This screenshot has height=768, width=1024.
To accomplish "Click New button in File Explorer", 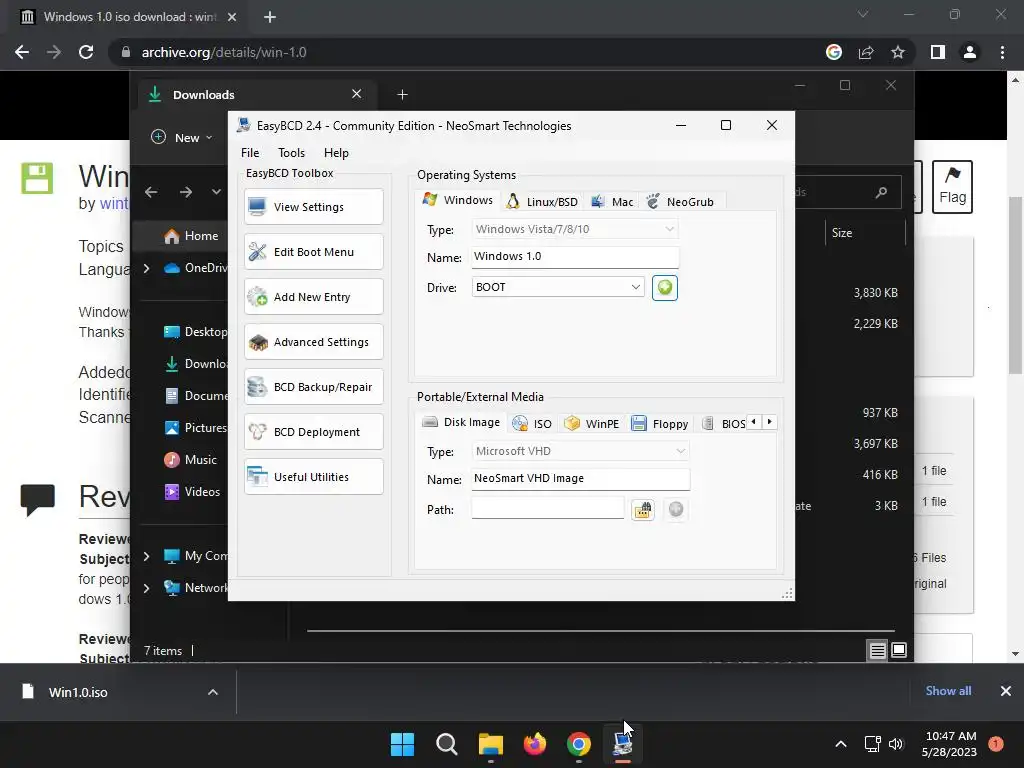I will click(182, 138).
